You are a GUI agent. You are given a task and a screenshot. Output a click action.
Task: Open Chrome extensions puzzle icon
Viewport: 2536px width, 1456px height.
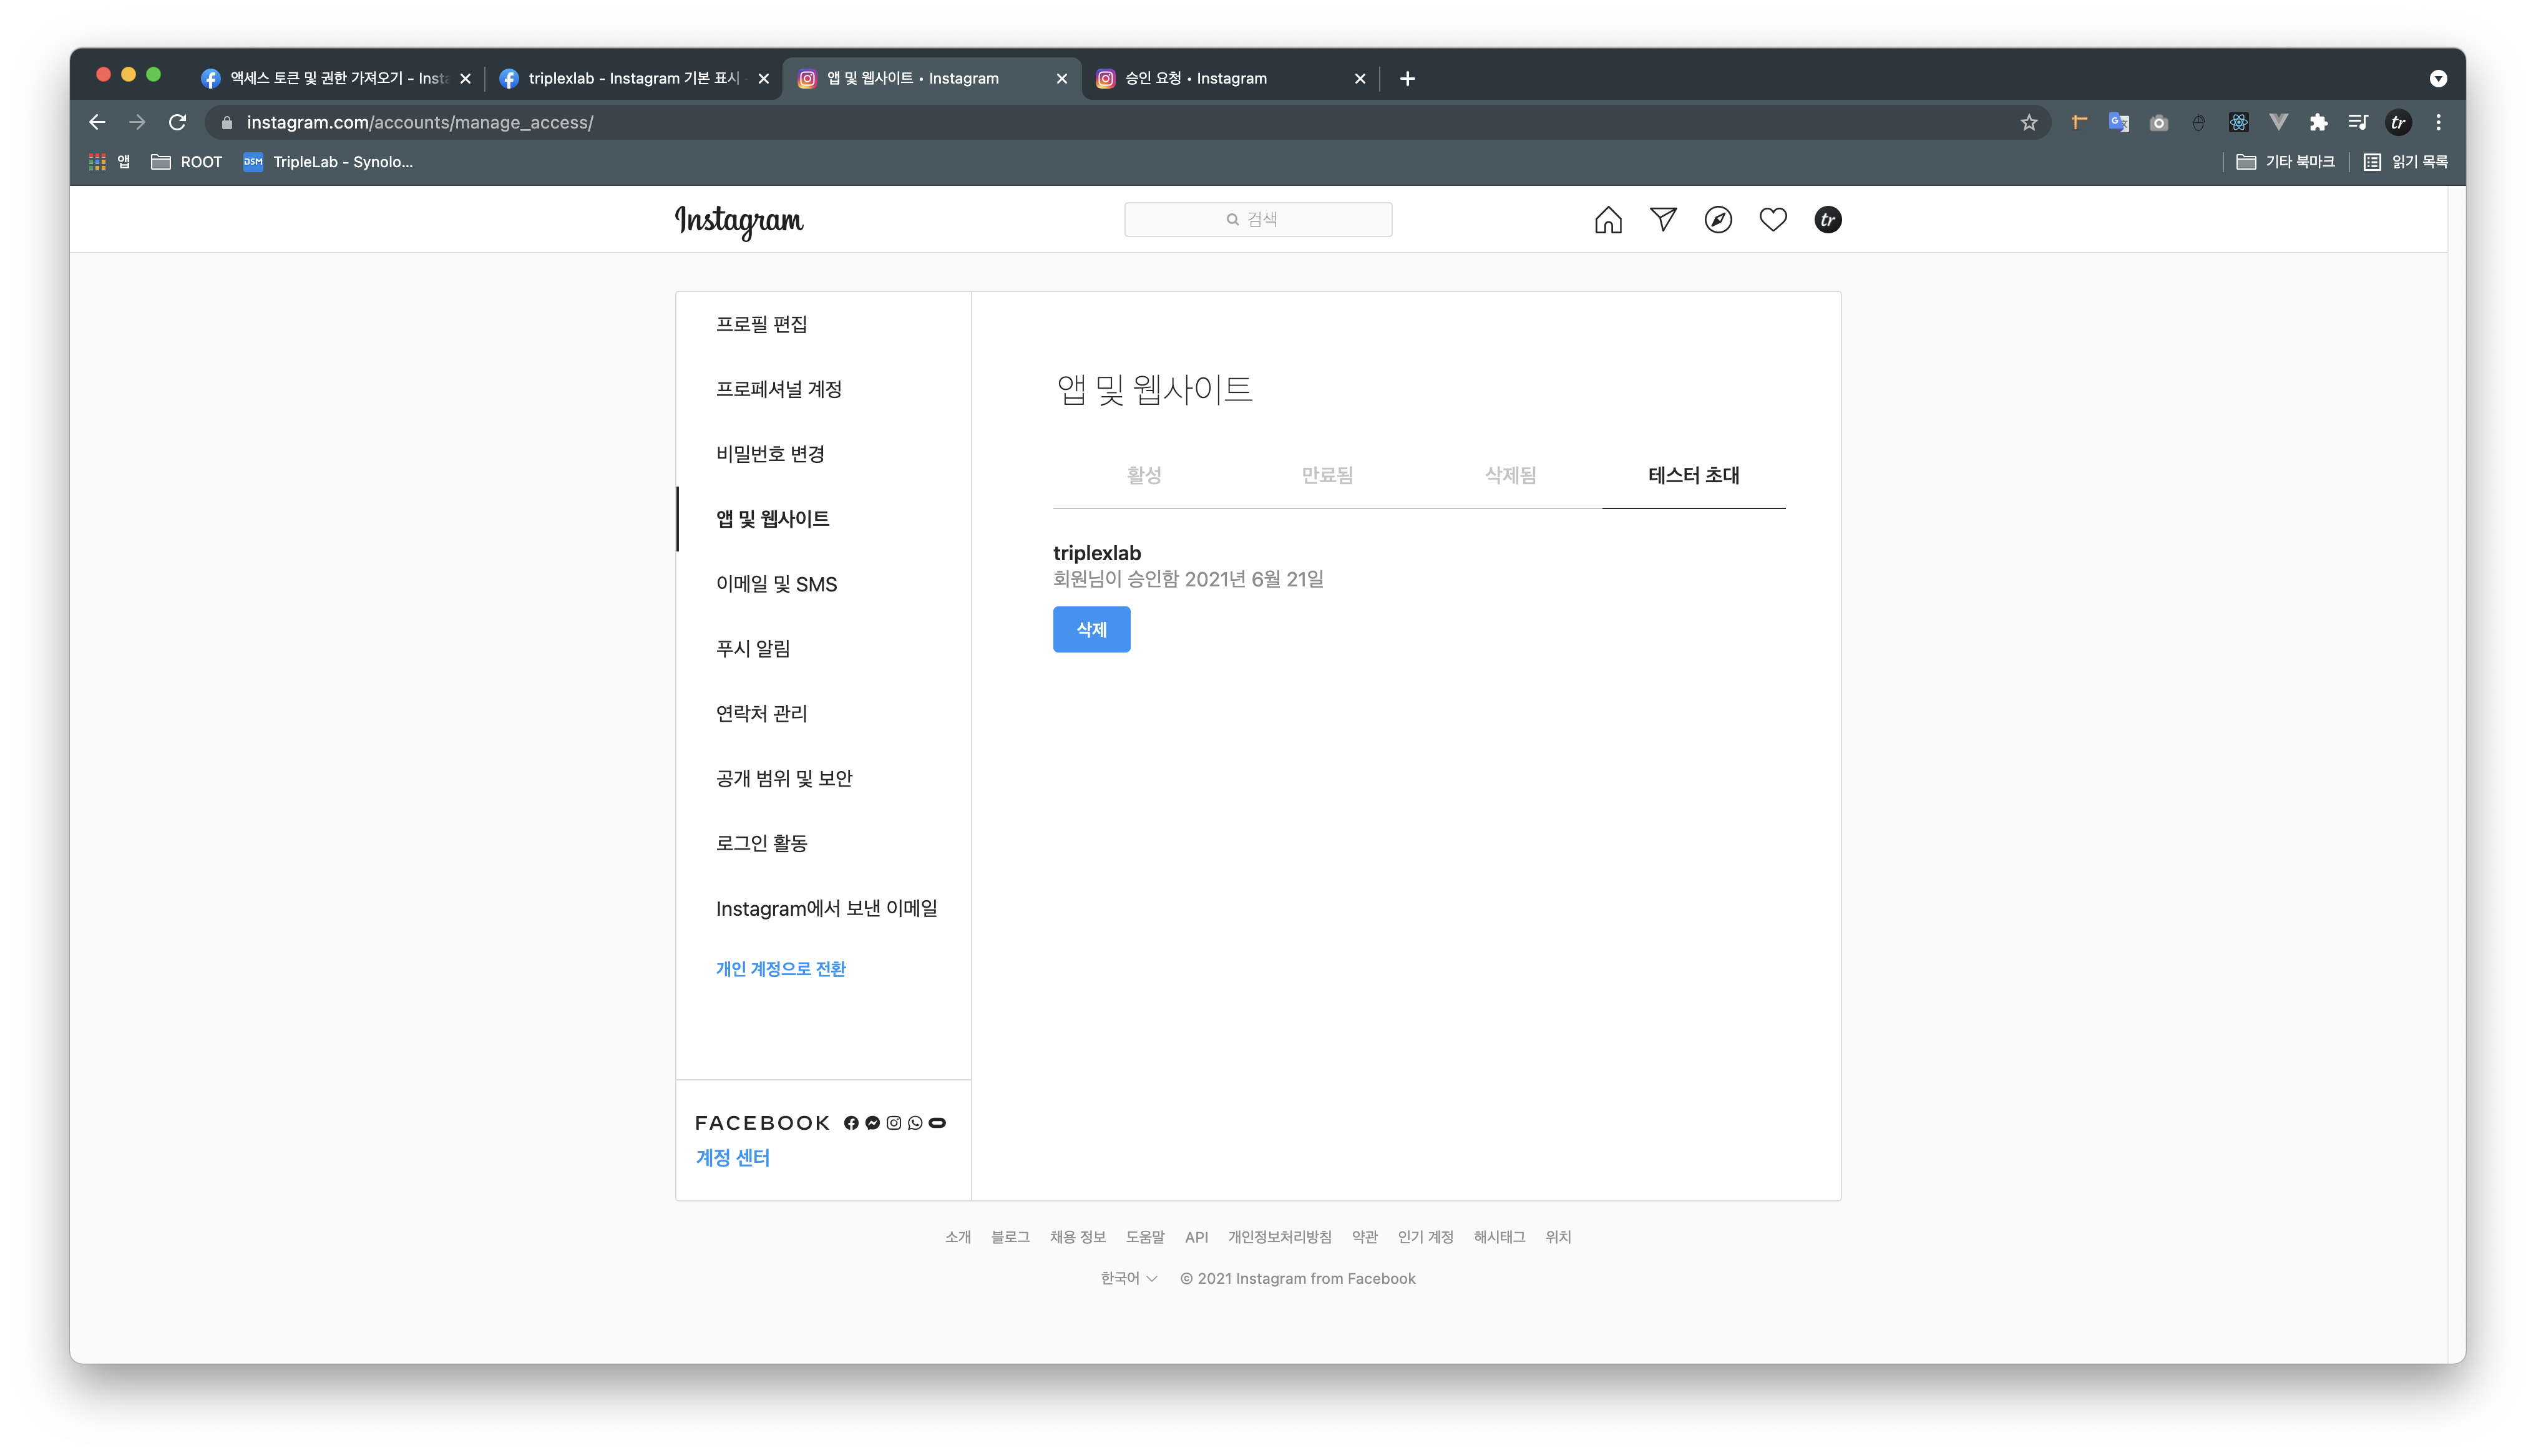(2318, 123)
